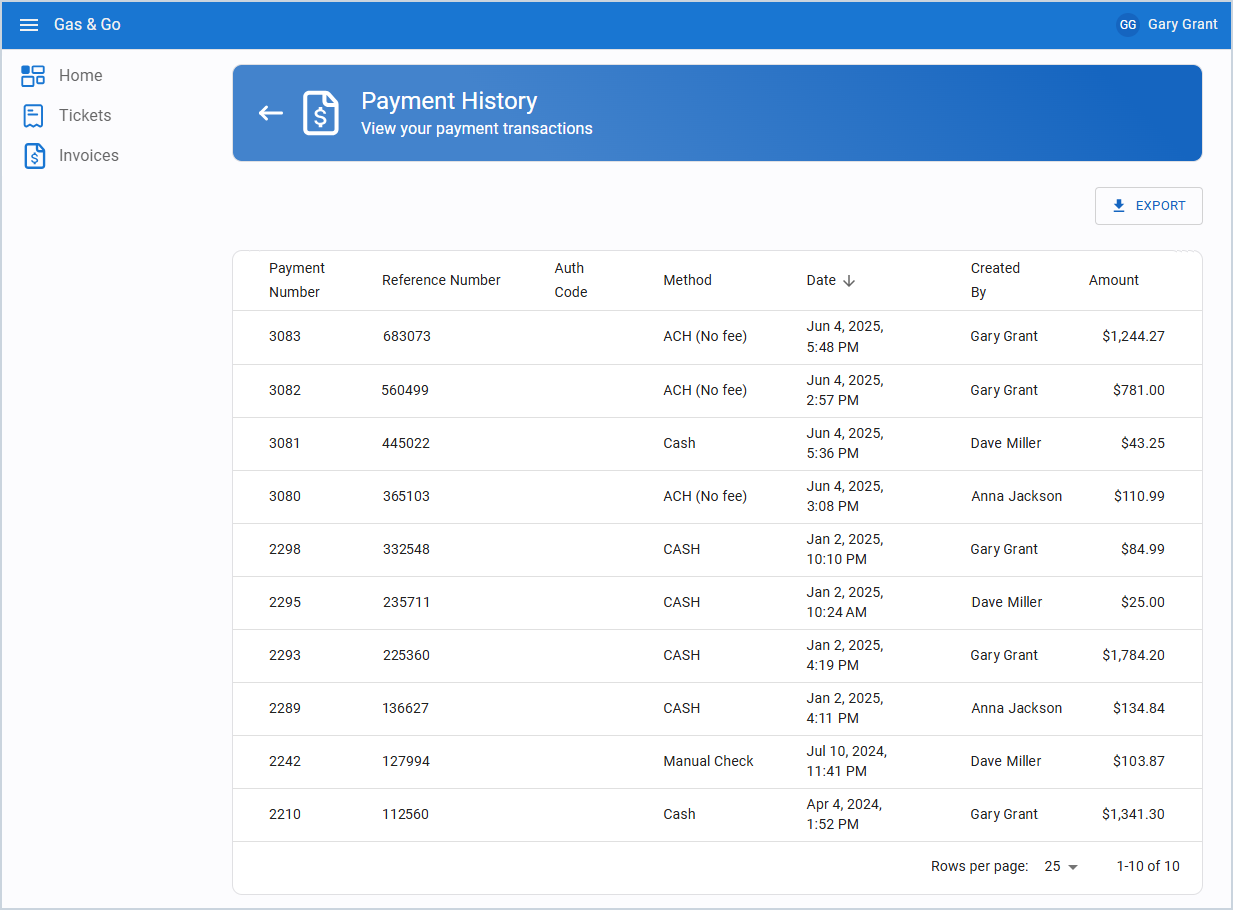
Task: Click the Payment Number column header
Action: click(296, 280)
